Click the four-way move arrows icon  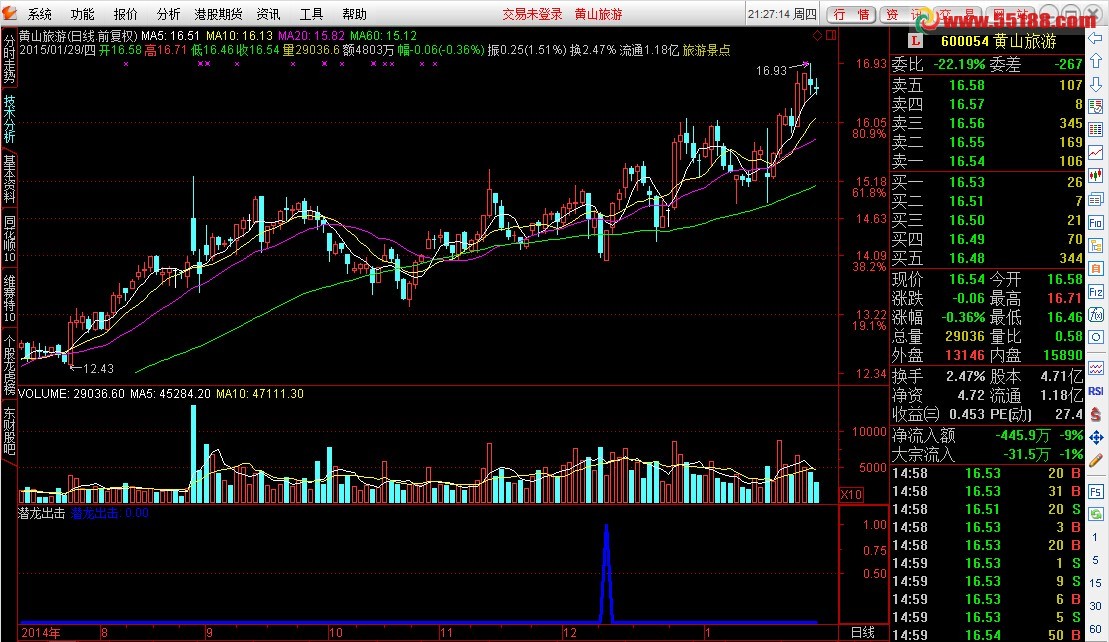(x=1096, y=438)
